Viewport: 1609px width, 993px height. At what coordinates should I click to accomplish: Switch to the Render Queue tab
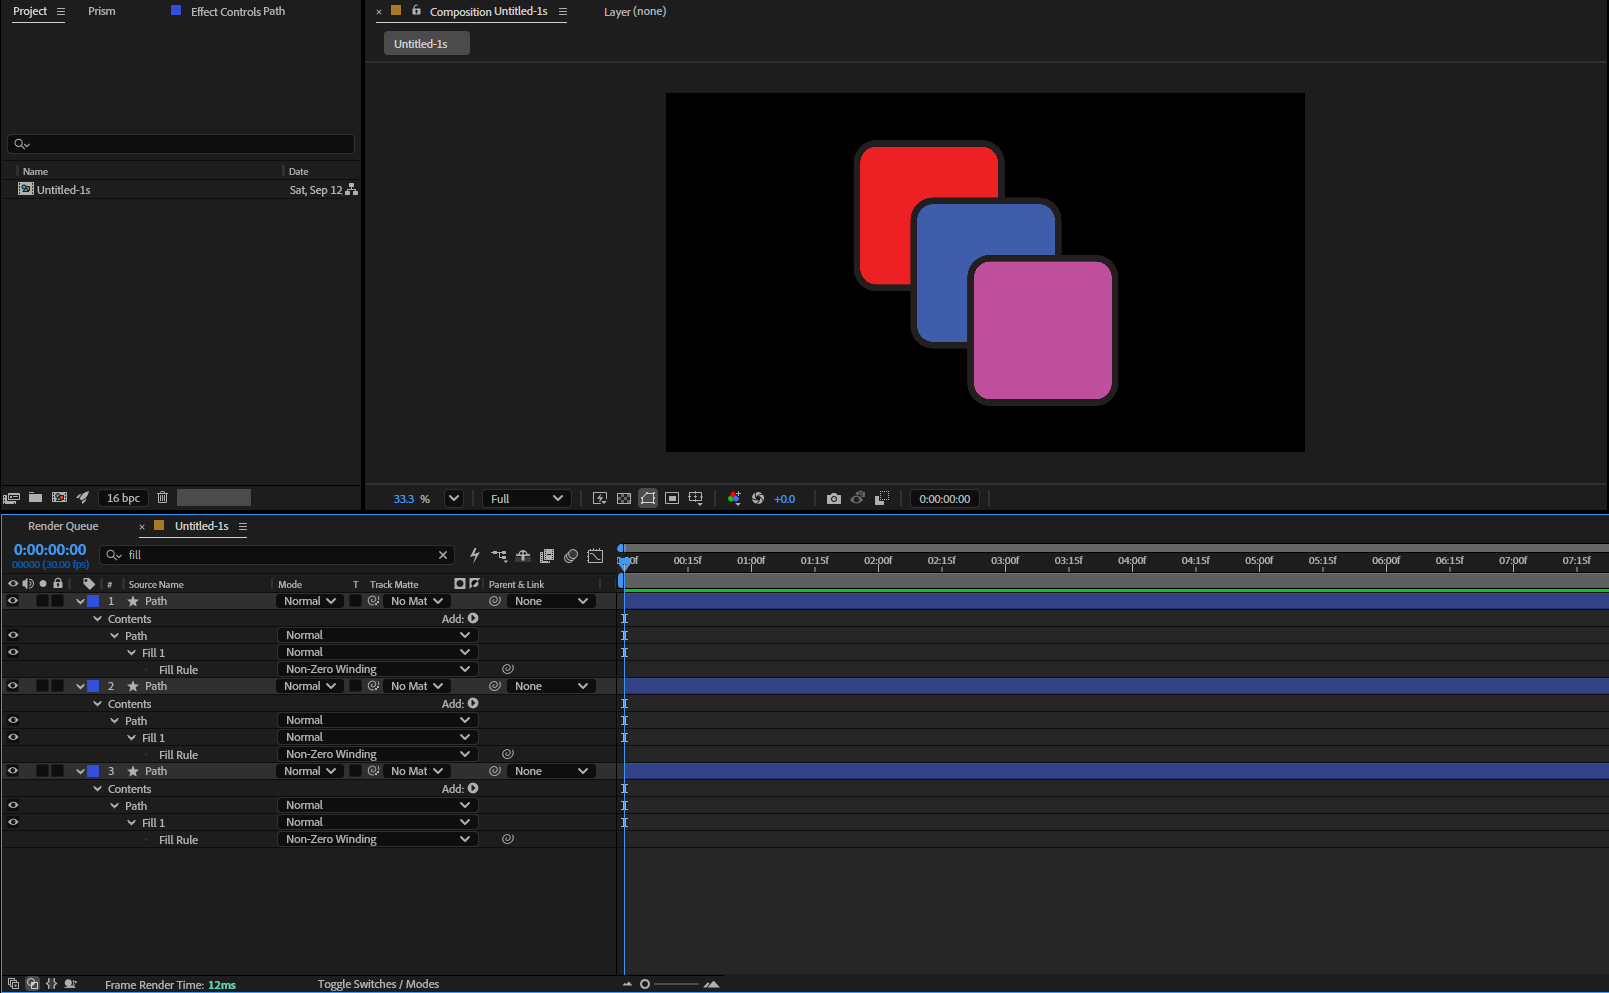coord(63,526)
